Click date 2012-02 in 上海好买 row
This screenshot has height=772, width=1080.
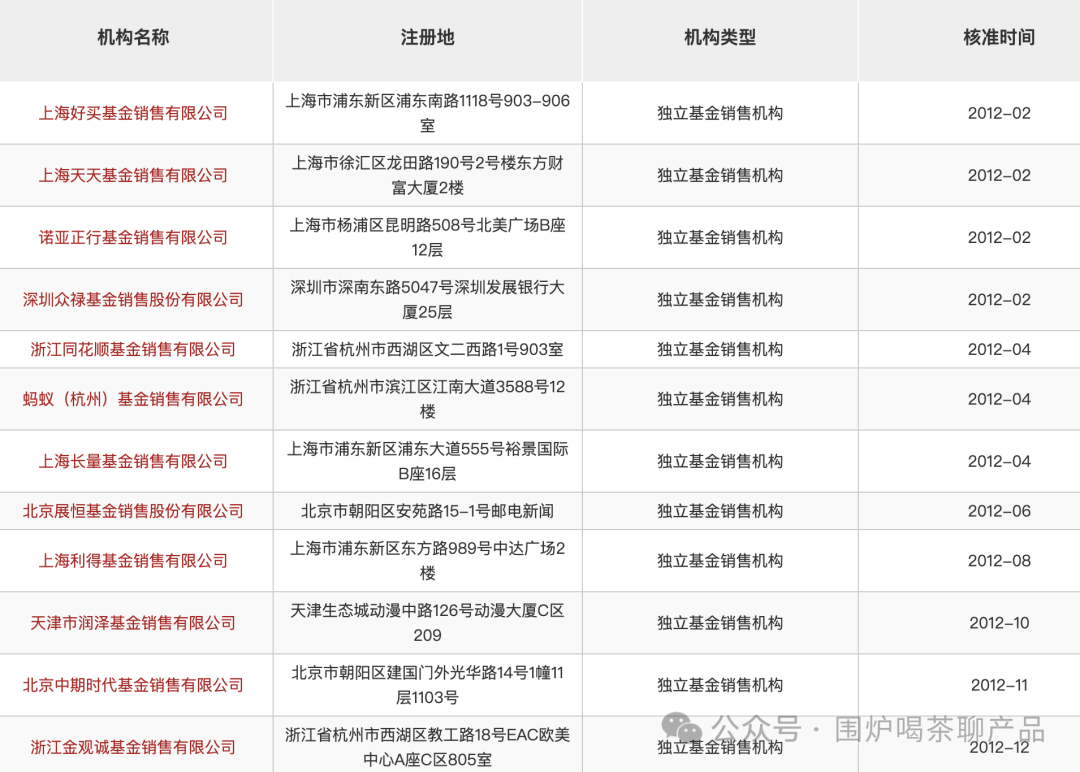pyautogui.click(x=999, y=113)
